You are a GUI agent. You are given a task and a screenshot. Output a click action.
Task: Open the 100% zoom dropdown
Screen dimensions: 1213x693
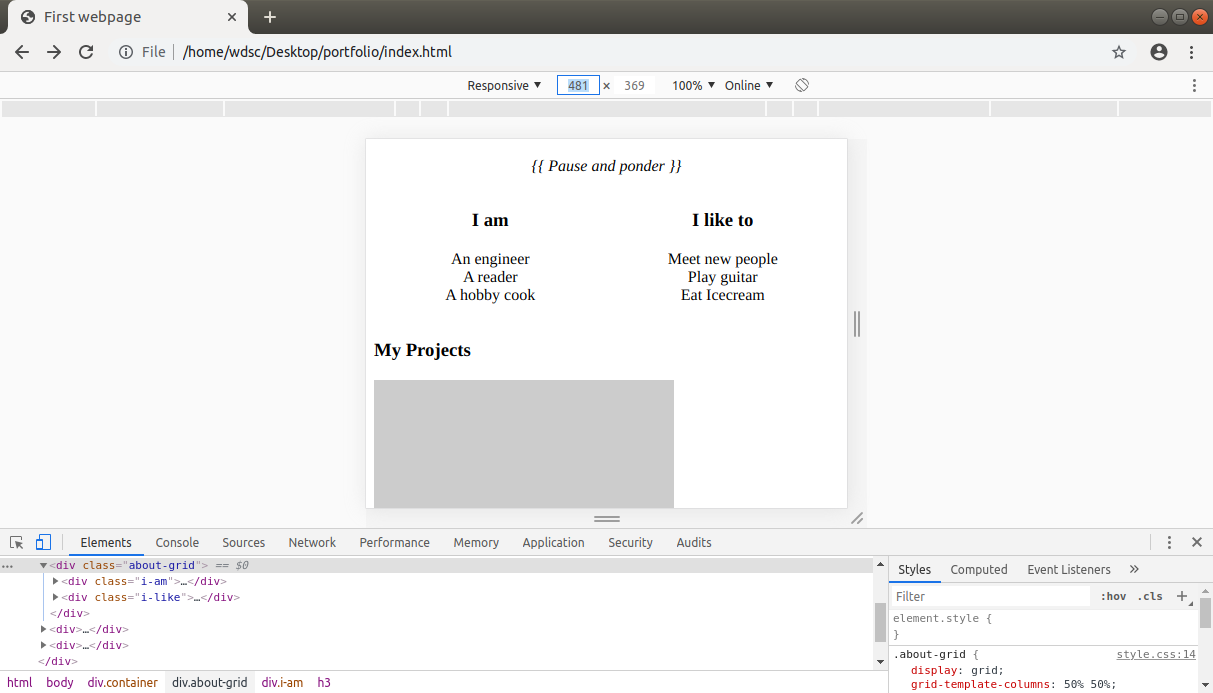tap(693, 85)
